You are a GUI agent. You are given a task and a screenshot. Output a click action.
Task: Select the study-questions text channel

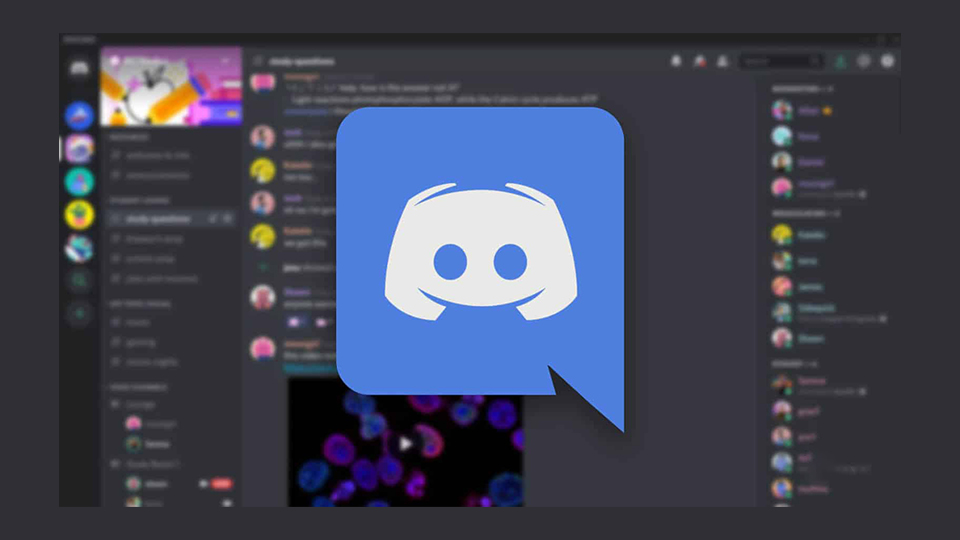[x=160, y=218]
